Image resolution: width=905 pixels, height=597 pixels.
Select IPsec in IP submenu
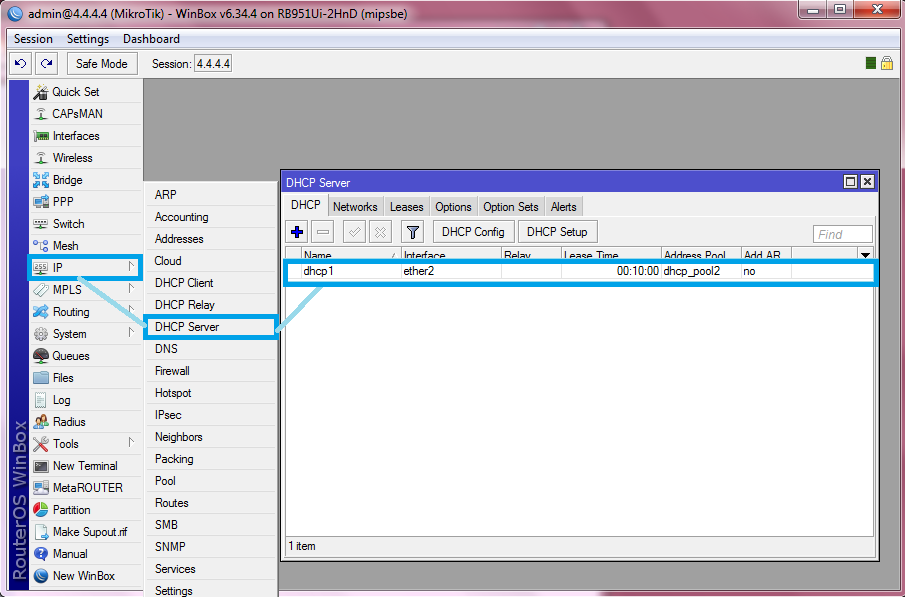tap(211, 415)
